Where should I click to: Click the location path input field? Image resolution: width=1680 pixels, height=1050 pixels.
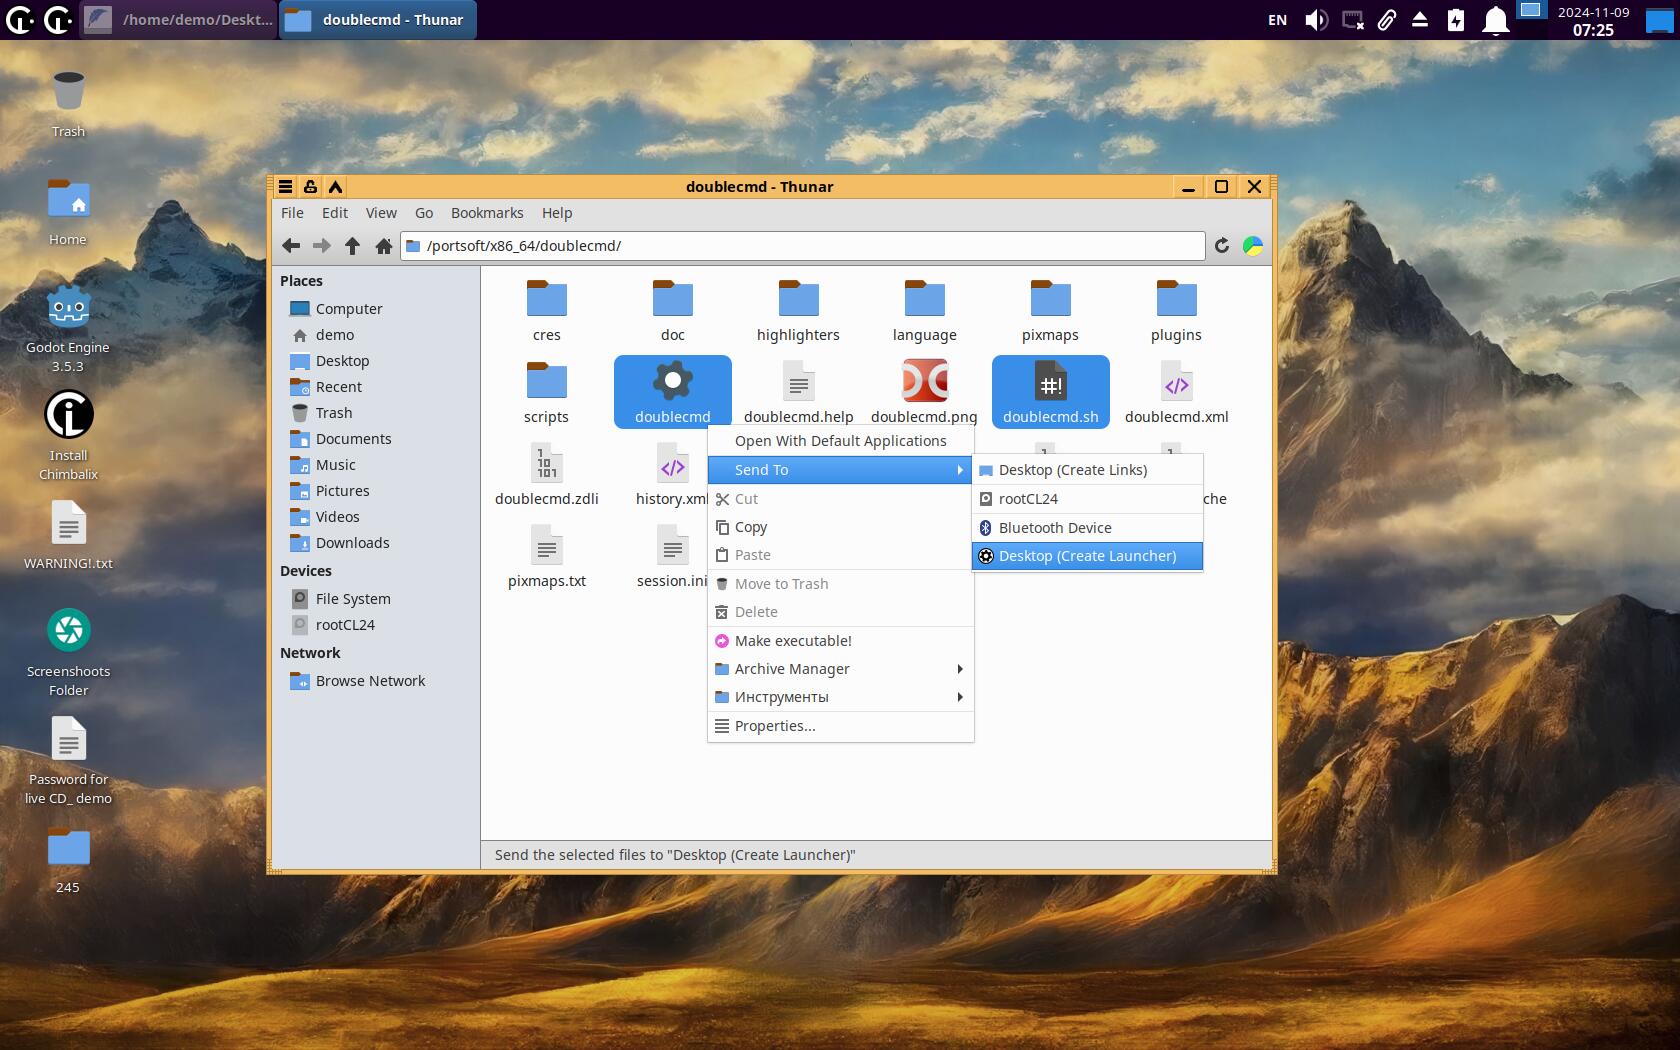(x=810, y=246)
